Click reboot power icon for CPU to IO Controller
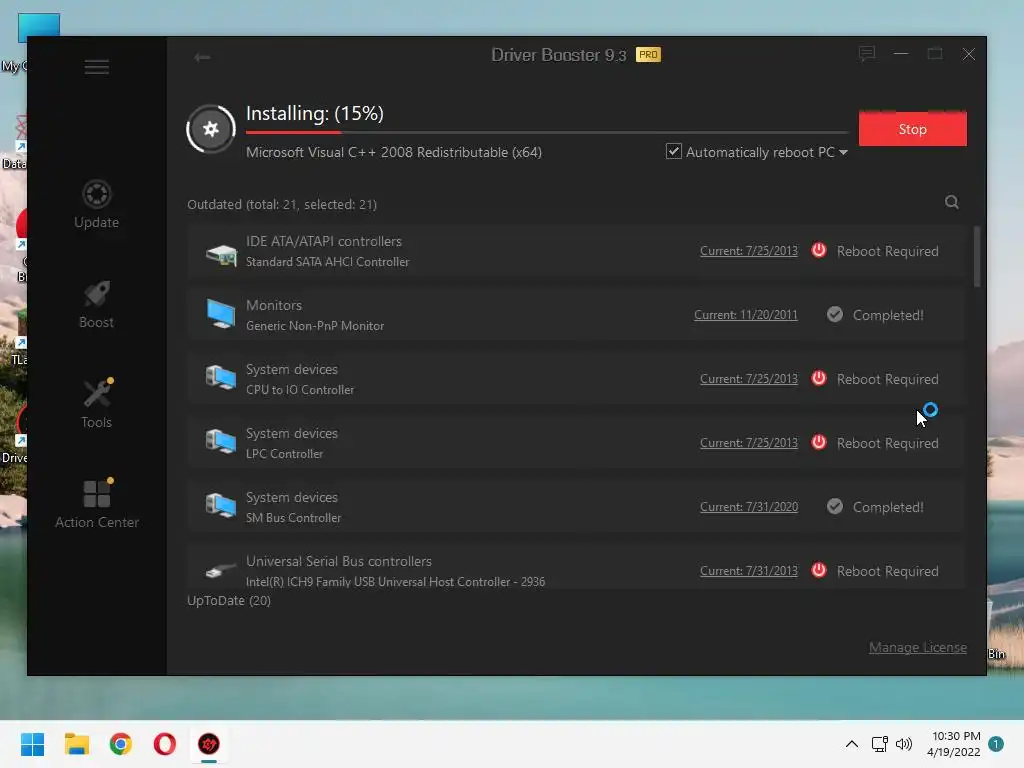The width and height of the screenshot is (1024, 768). pos(818,378)
